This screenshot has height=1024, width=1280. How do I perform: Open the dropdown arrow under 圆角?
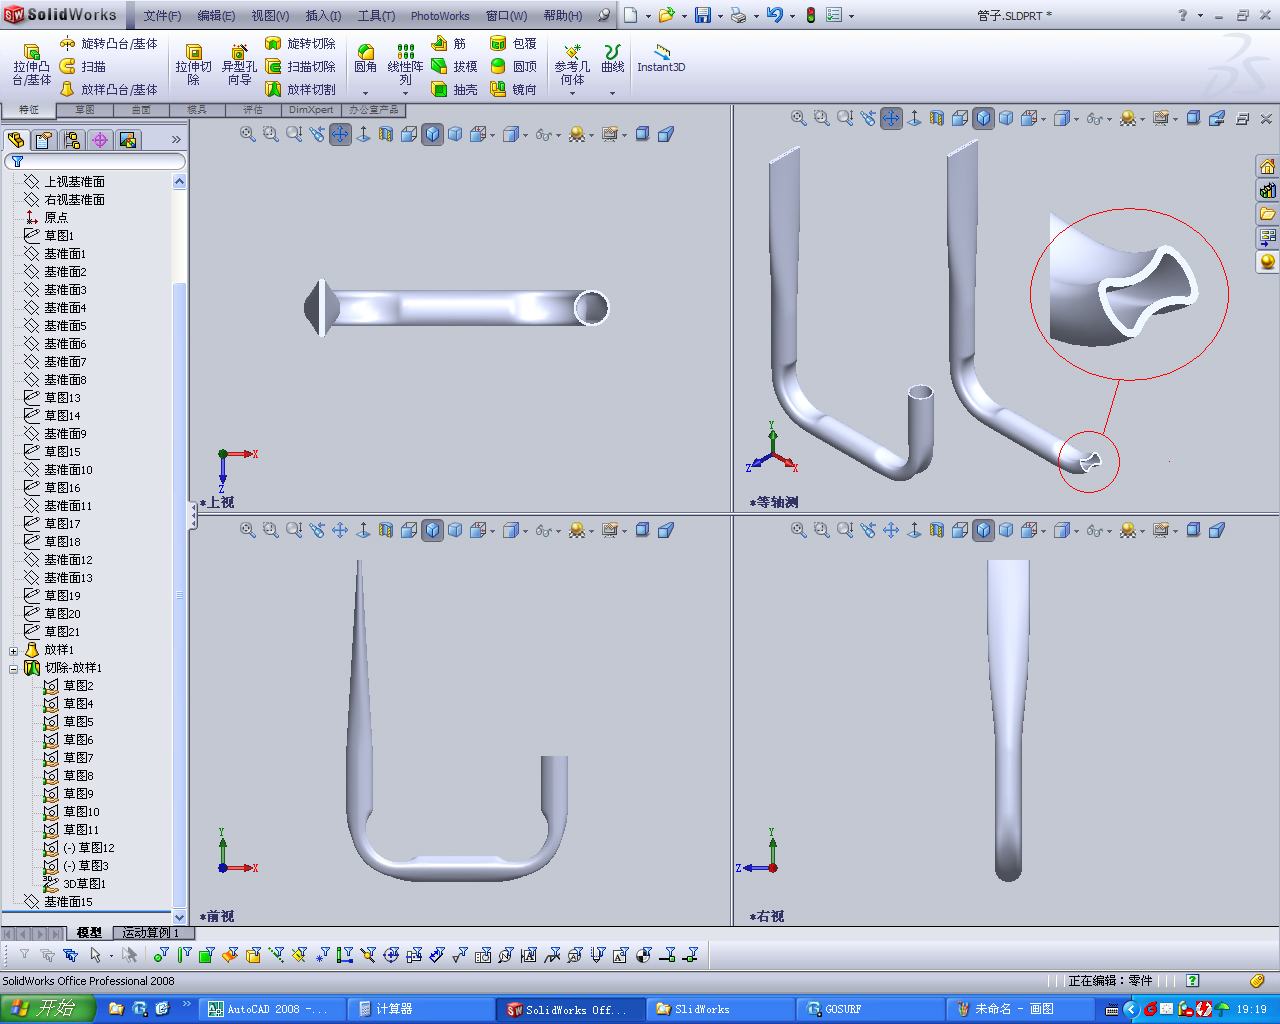pyautogui.click(x=365, y=93)
